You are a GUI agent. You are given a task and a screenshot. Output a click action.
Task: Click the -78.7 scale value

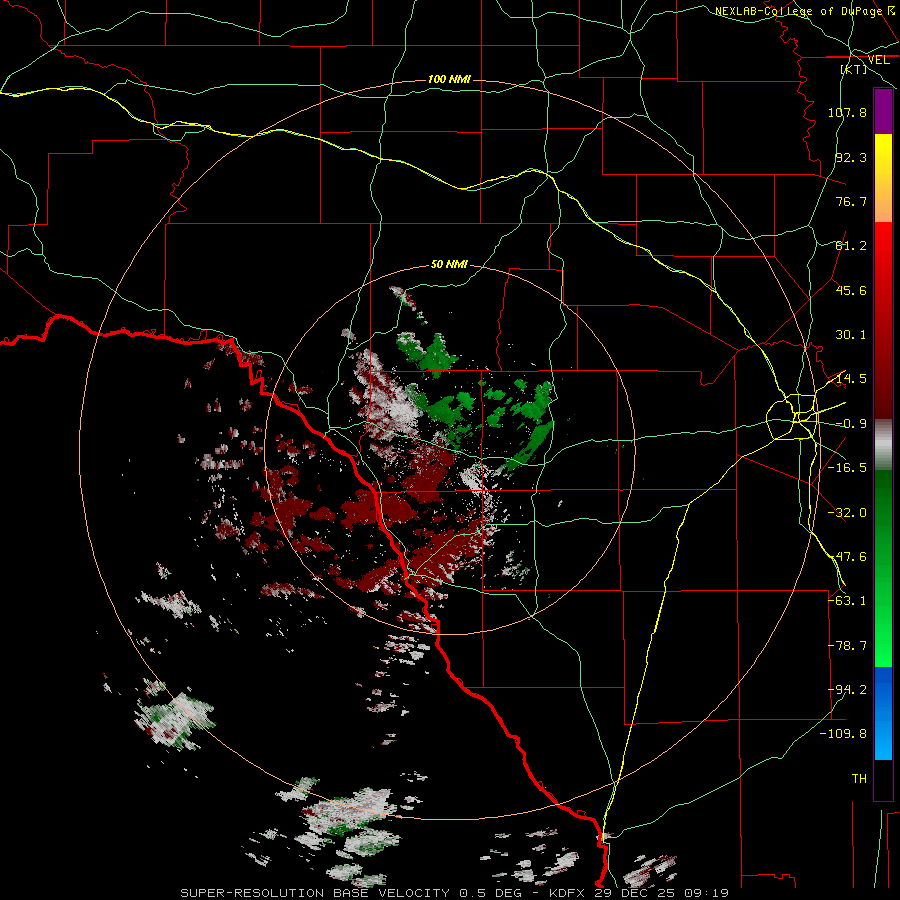point(847,646)
